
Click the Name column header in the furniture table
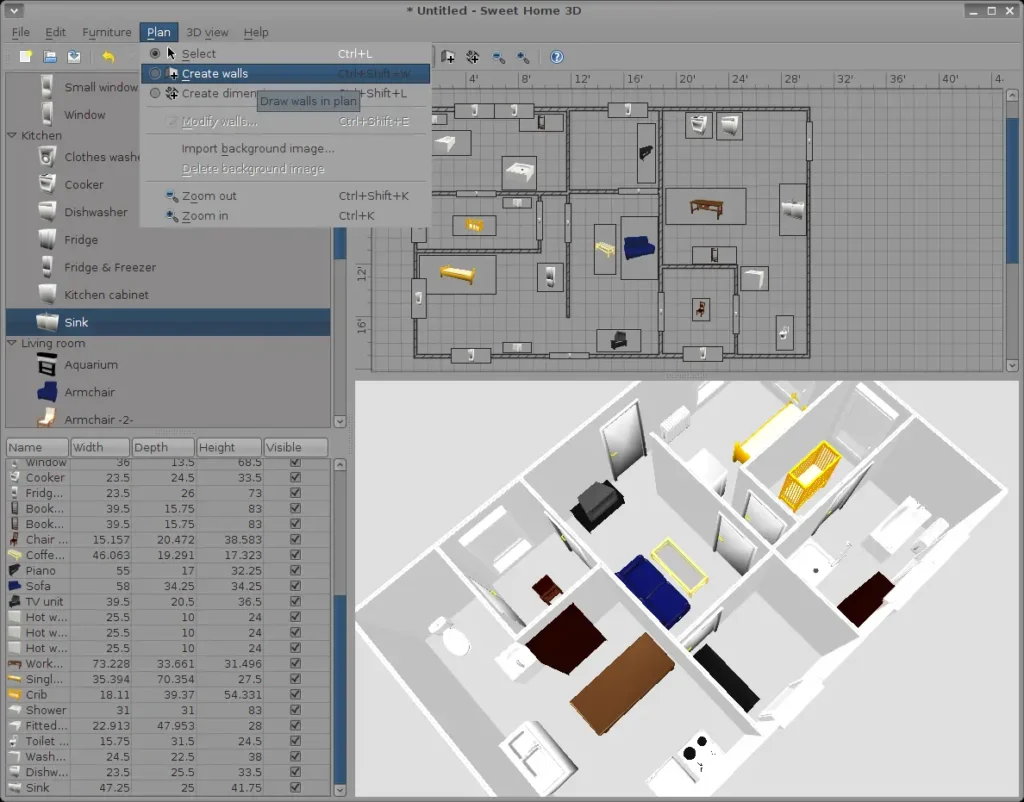(37, 447)
